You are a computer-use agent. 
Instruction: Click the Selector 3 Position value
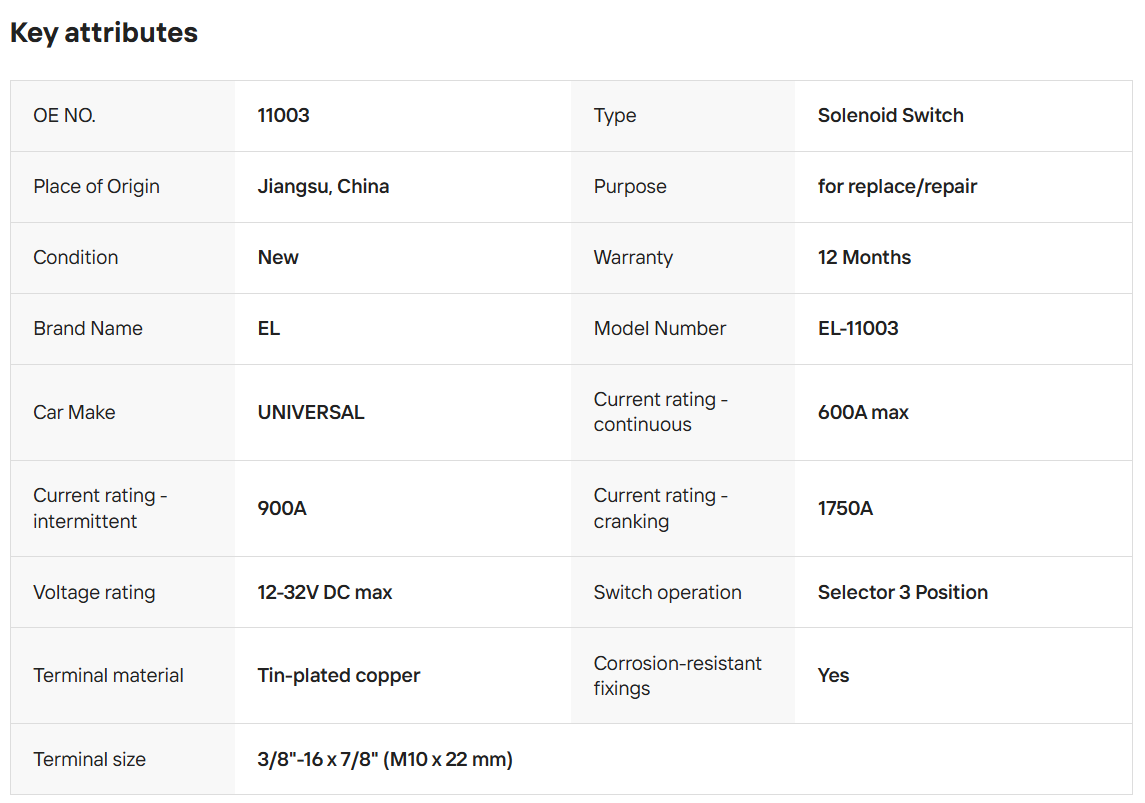902,592
